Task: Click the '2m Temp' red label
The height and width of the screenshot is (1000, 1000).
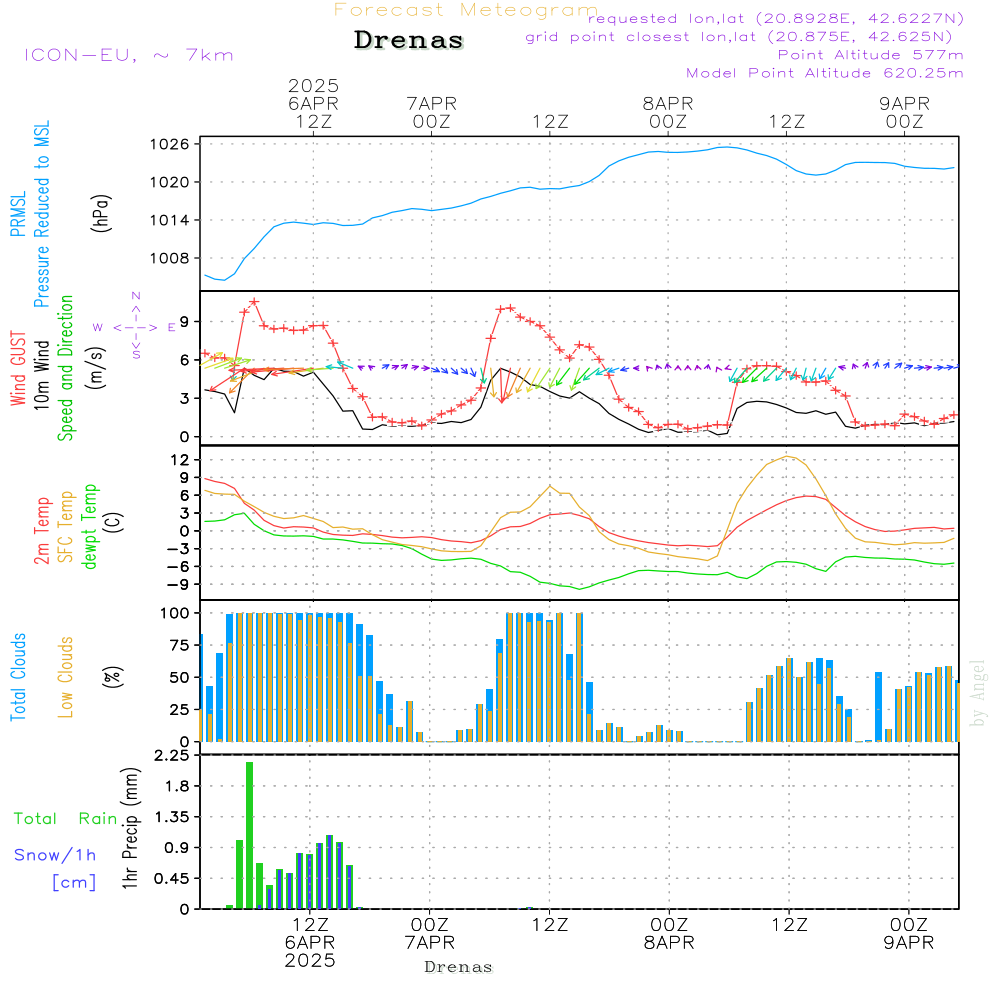Action: click(x=42, y=531)
